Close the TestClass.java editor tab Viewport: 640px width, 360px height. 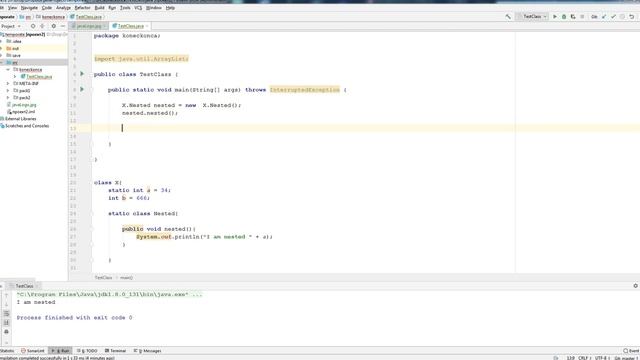tap(147, 26)
